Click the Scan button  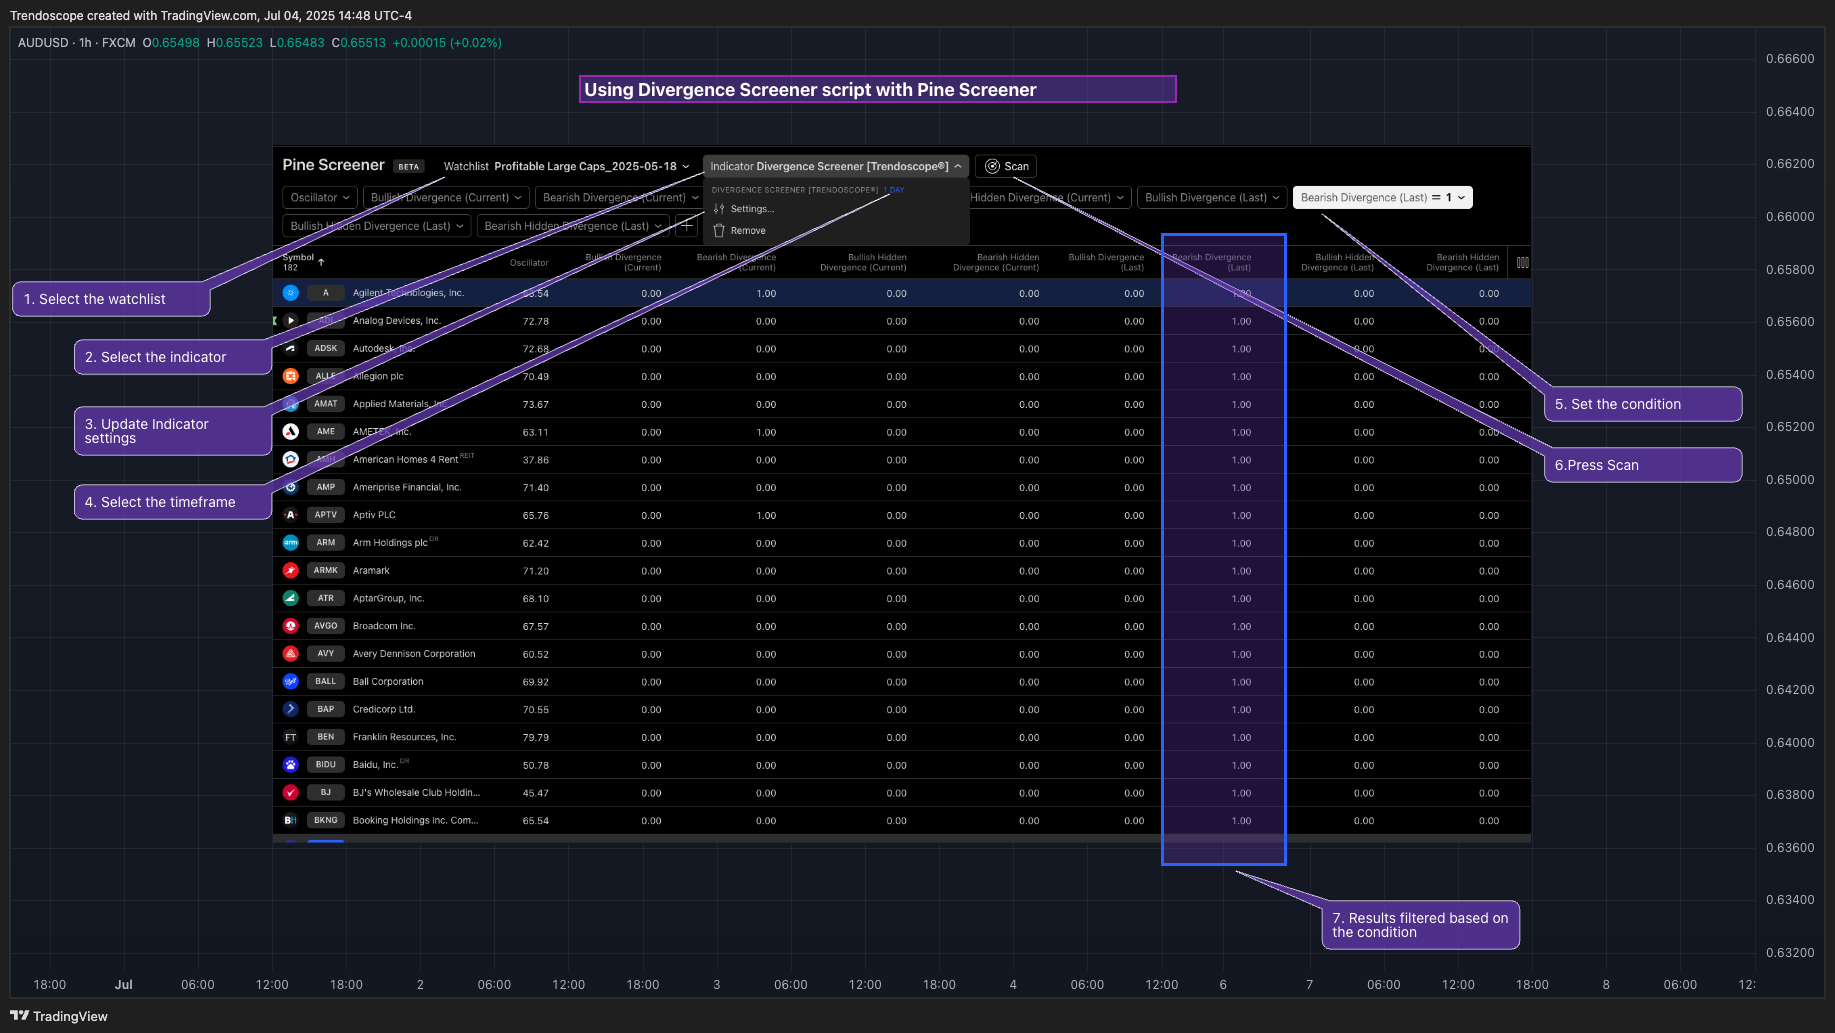pos(1006,166)
